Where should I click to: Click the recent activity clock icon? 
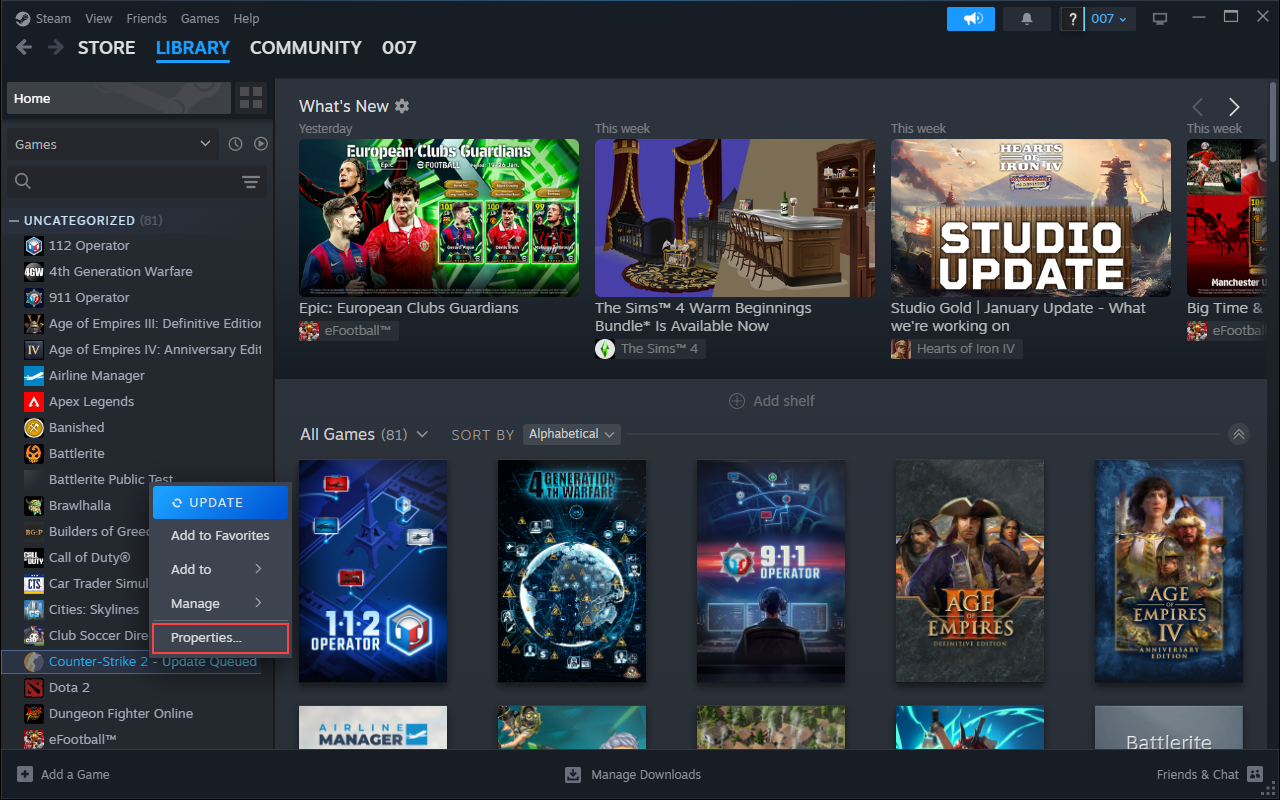[235, 144]
